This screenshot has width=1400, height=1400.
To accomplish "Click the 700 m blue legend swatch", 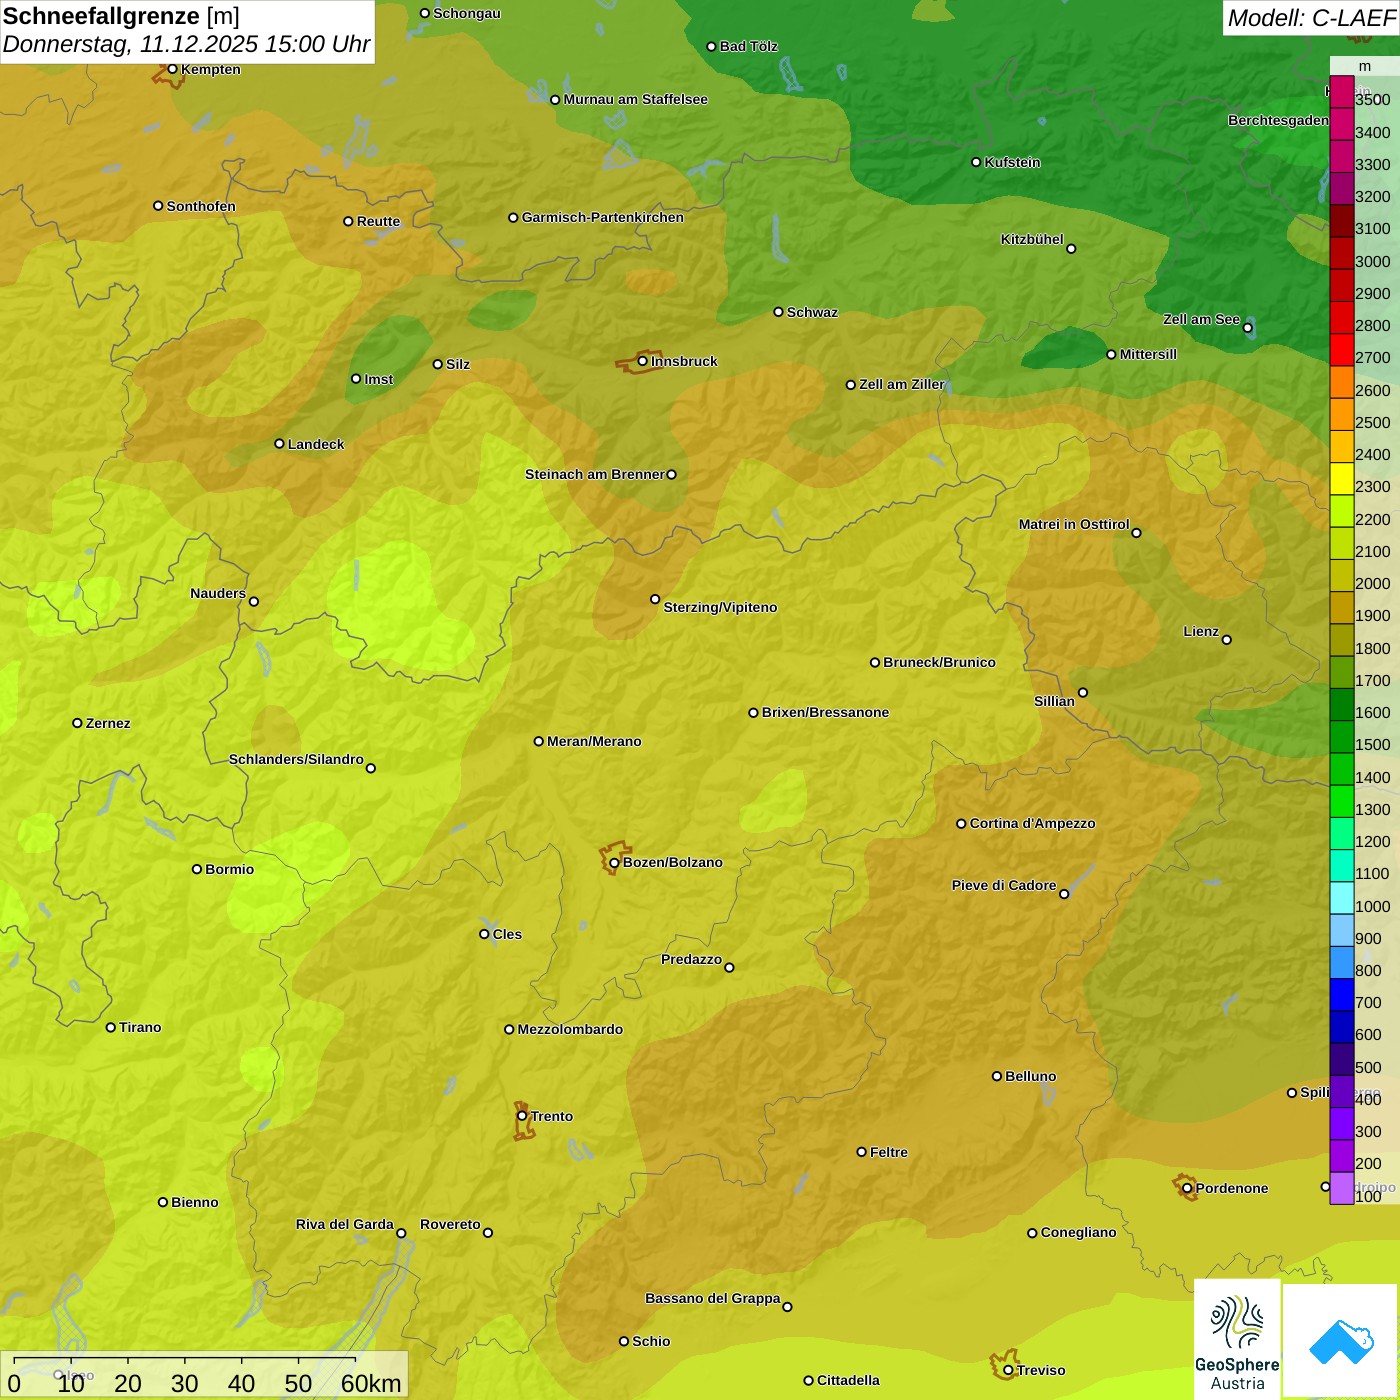I will (1342, 995).
